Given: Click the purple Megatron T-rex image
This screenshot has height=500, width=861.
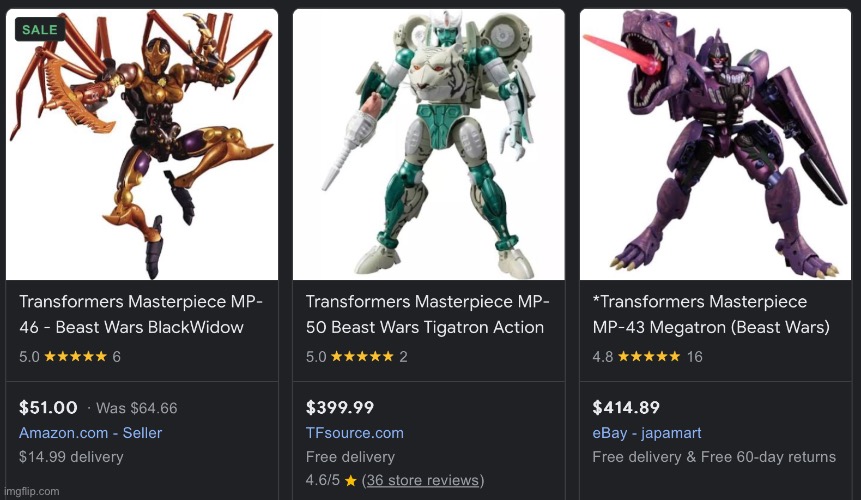Looking at the screenshot, I should pos(715,145).
